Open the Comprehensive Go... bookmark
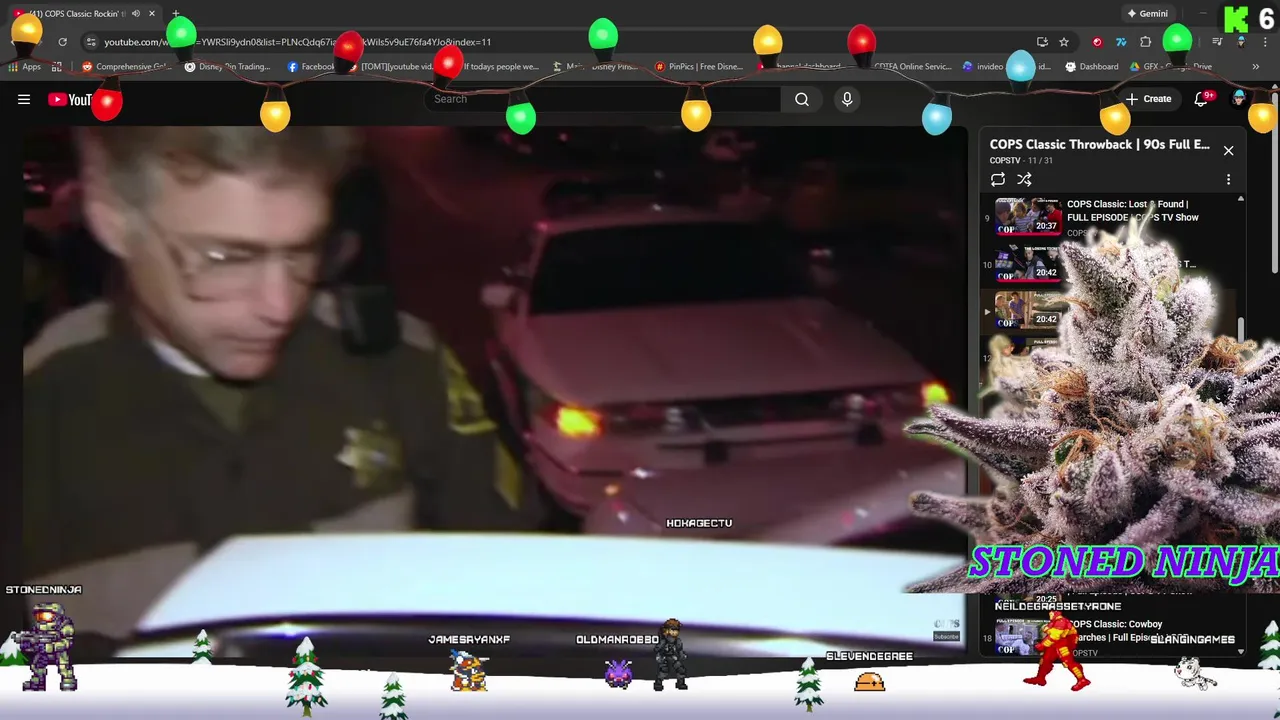1280x720 pixels. click(127, 67)
